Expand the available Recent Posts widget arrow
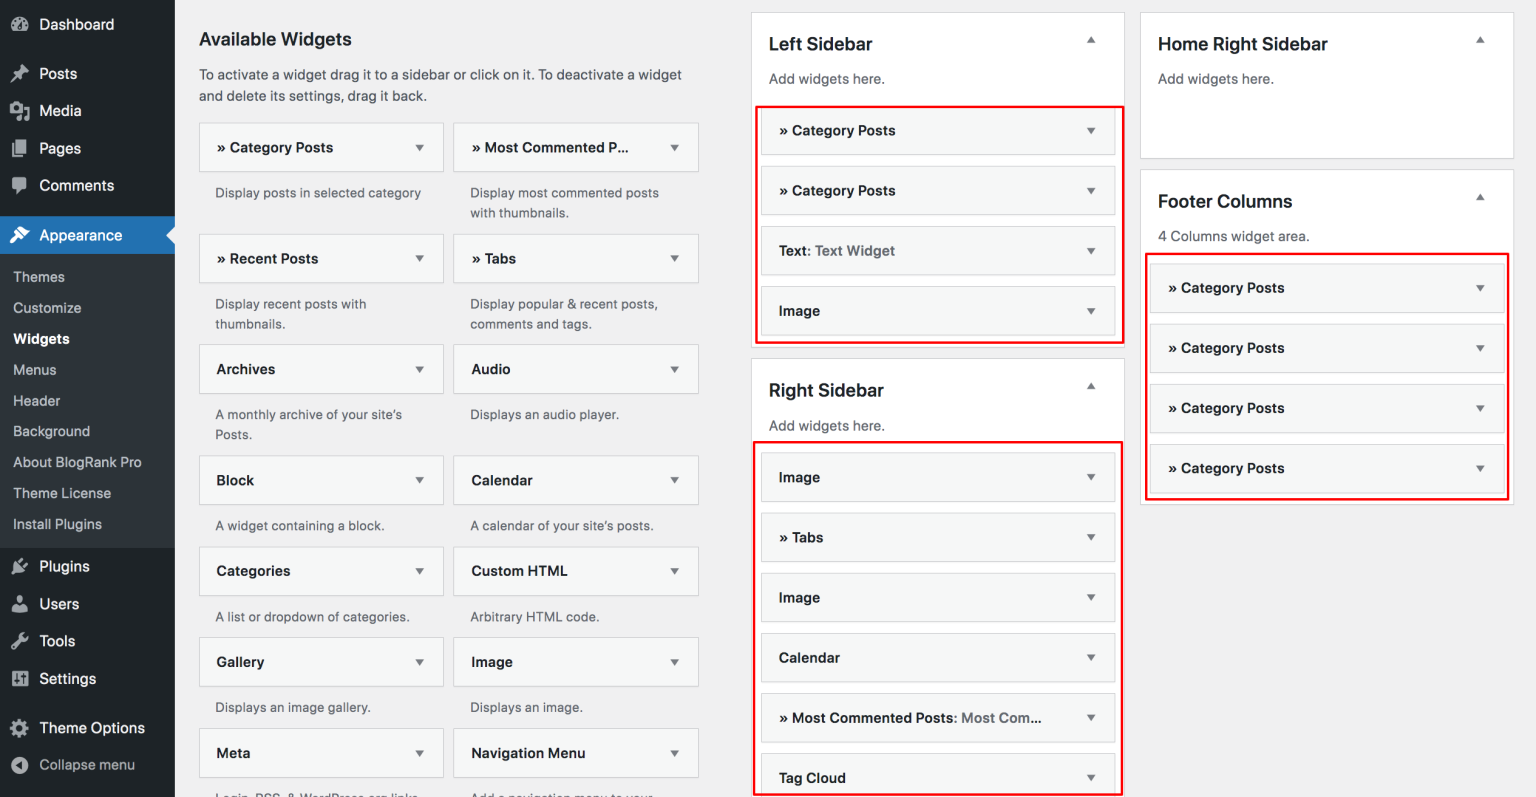This screenshot has width=1536, height=797. coord(420,258)
